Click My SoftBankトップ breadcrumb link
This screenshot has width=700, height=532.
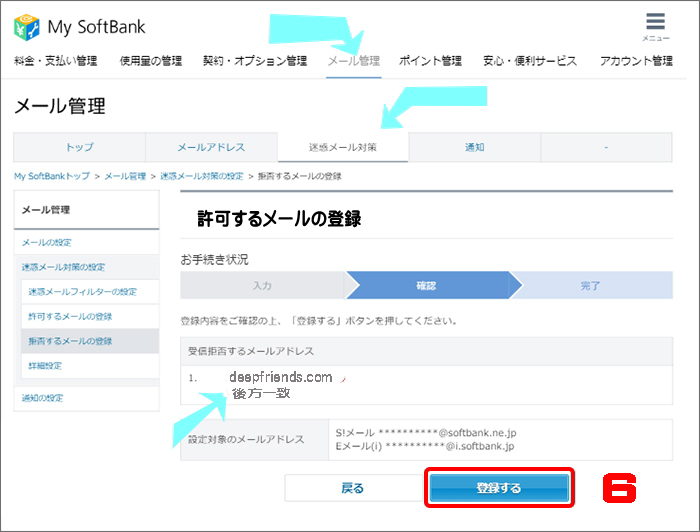52,176
